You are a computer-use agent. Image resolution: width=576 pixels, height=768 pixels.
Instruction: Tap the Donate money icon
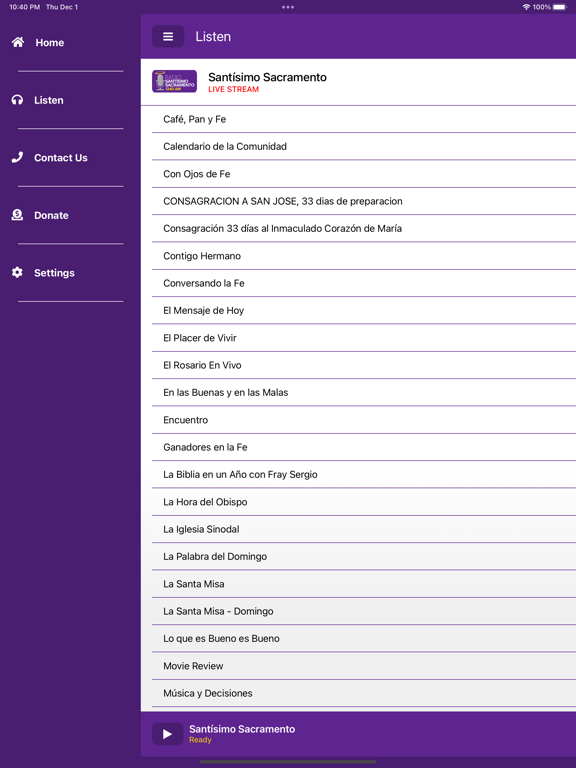(x=17, y=215)
